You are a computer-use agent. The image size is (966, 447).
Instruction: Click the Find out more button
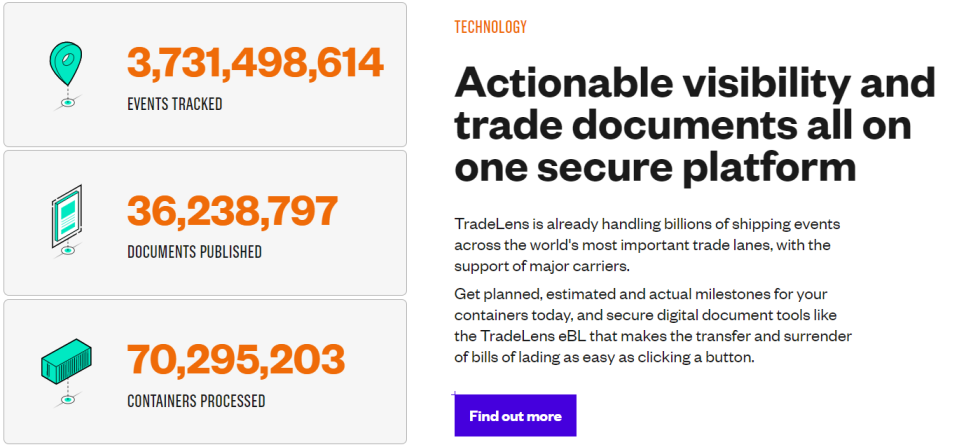point(515,416)
